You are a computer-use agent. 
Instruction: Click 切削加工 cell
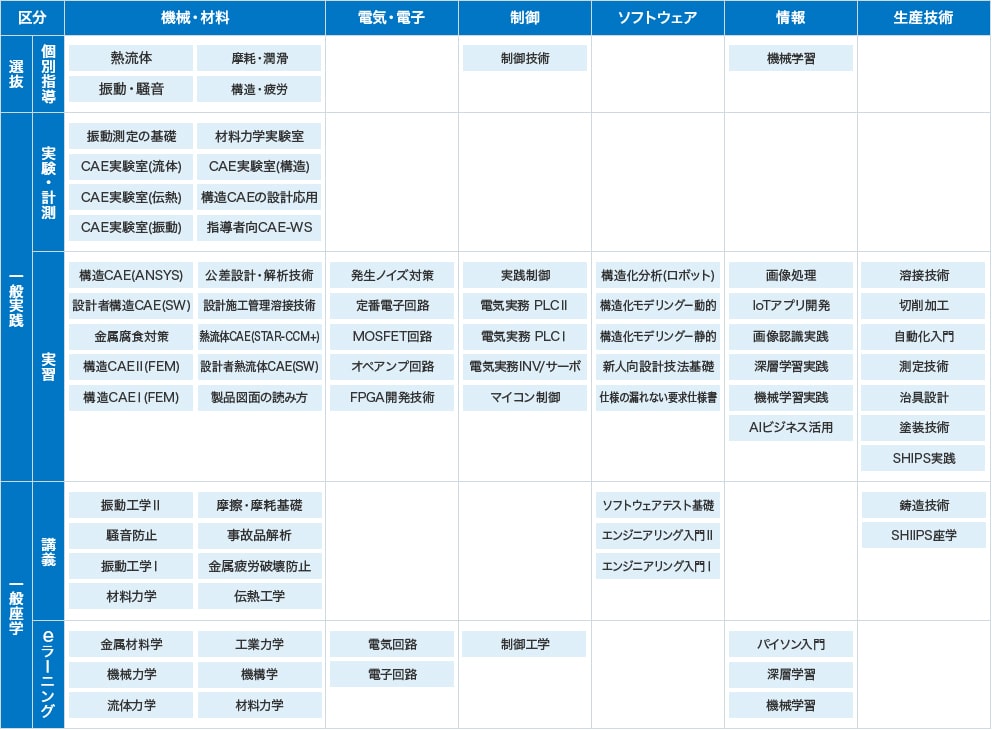pos(924,306)
